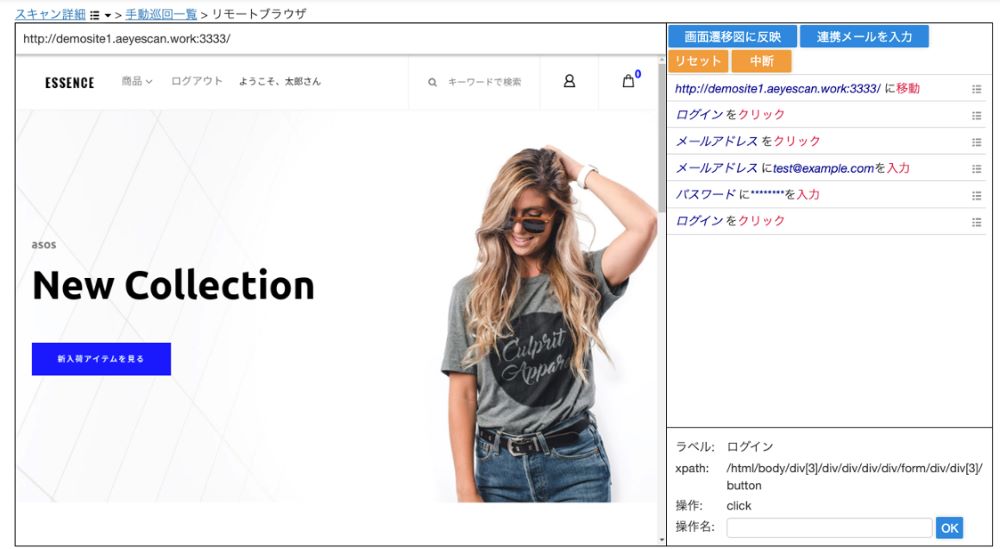The image size is (1000, 549).
Task: Click handle icon on last ログインをクリック row
Action: click(976, 222)
